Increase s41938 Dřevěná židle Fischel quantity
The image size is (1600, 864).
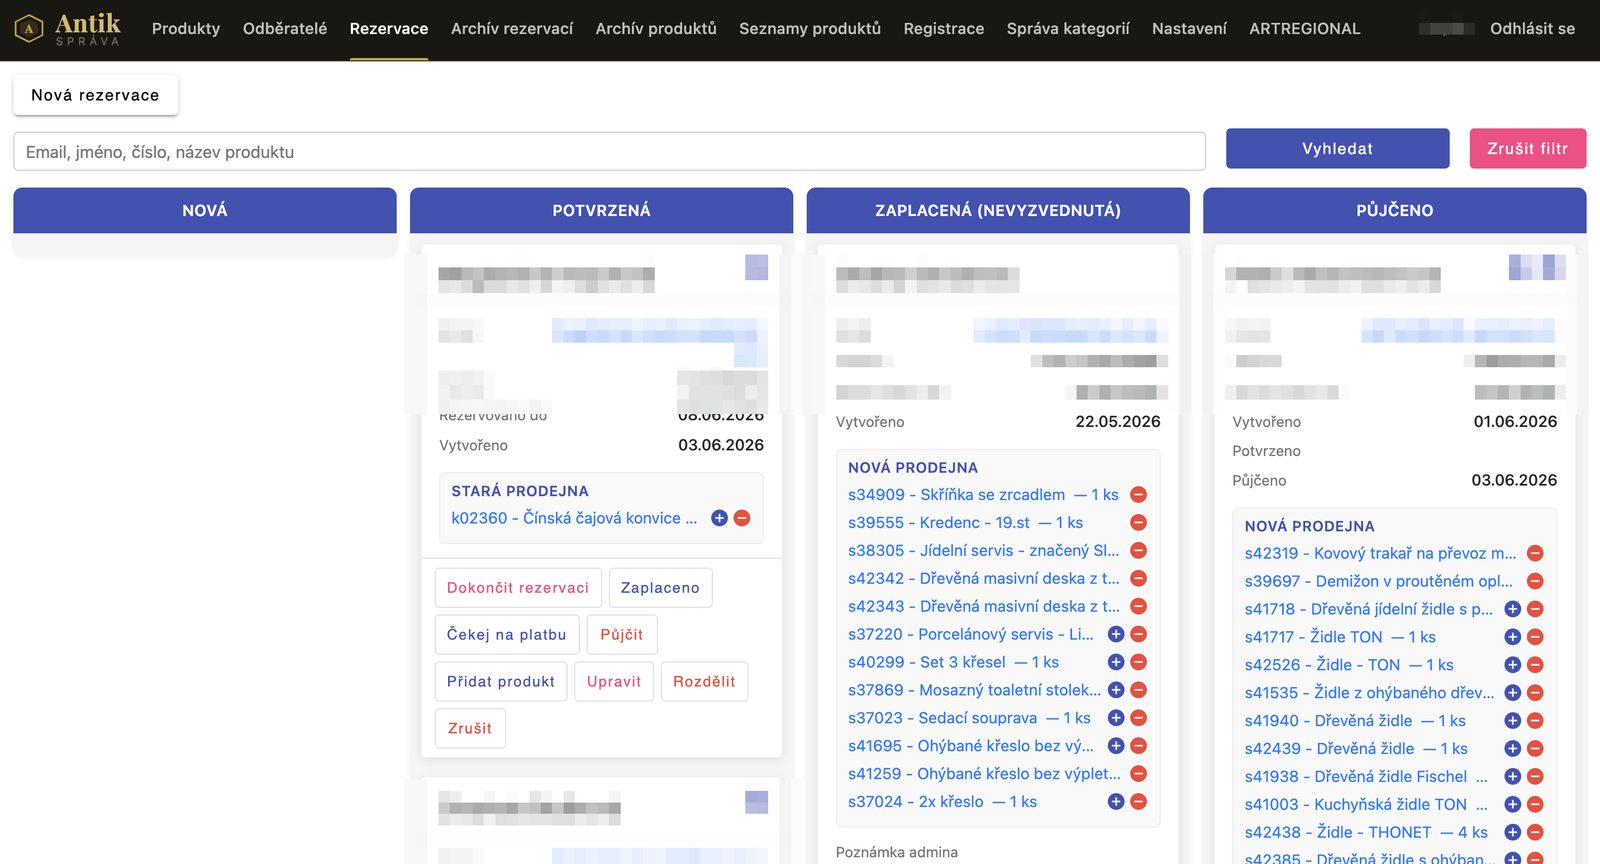pyautogui.click(x=1513, y=777)
